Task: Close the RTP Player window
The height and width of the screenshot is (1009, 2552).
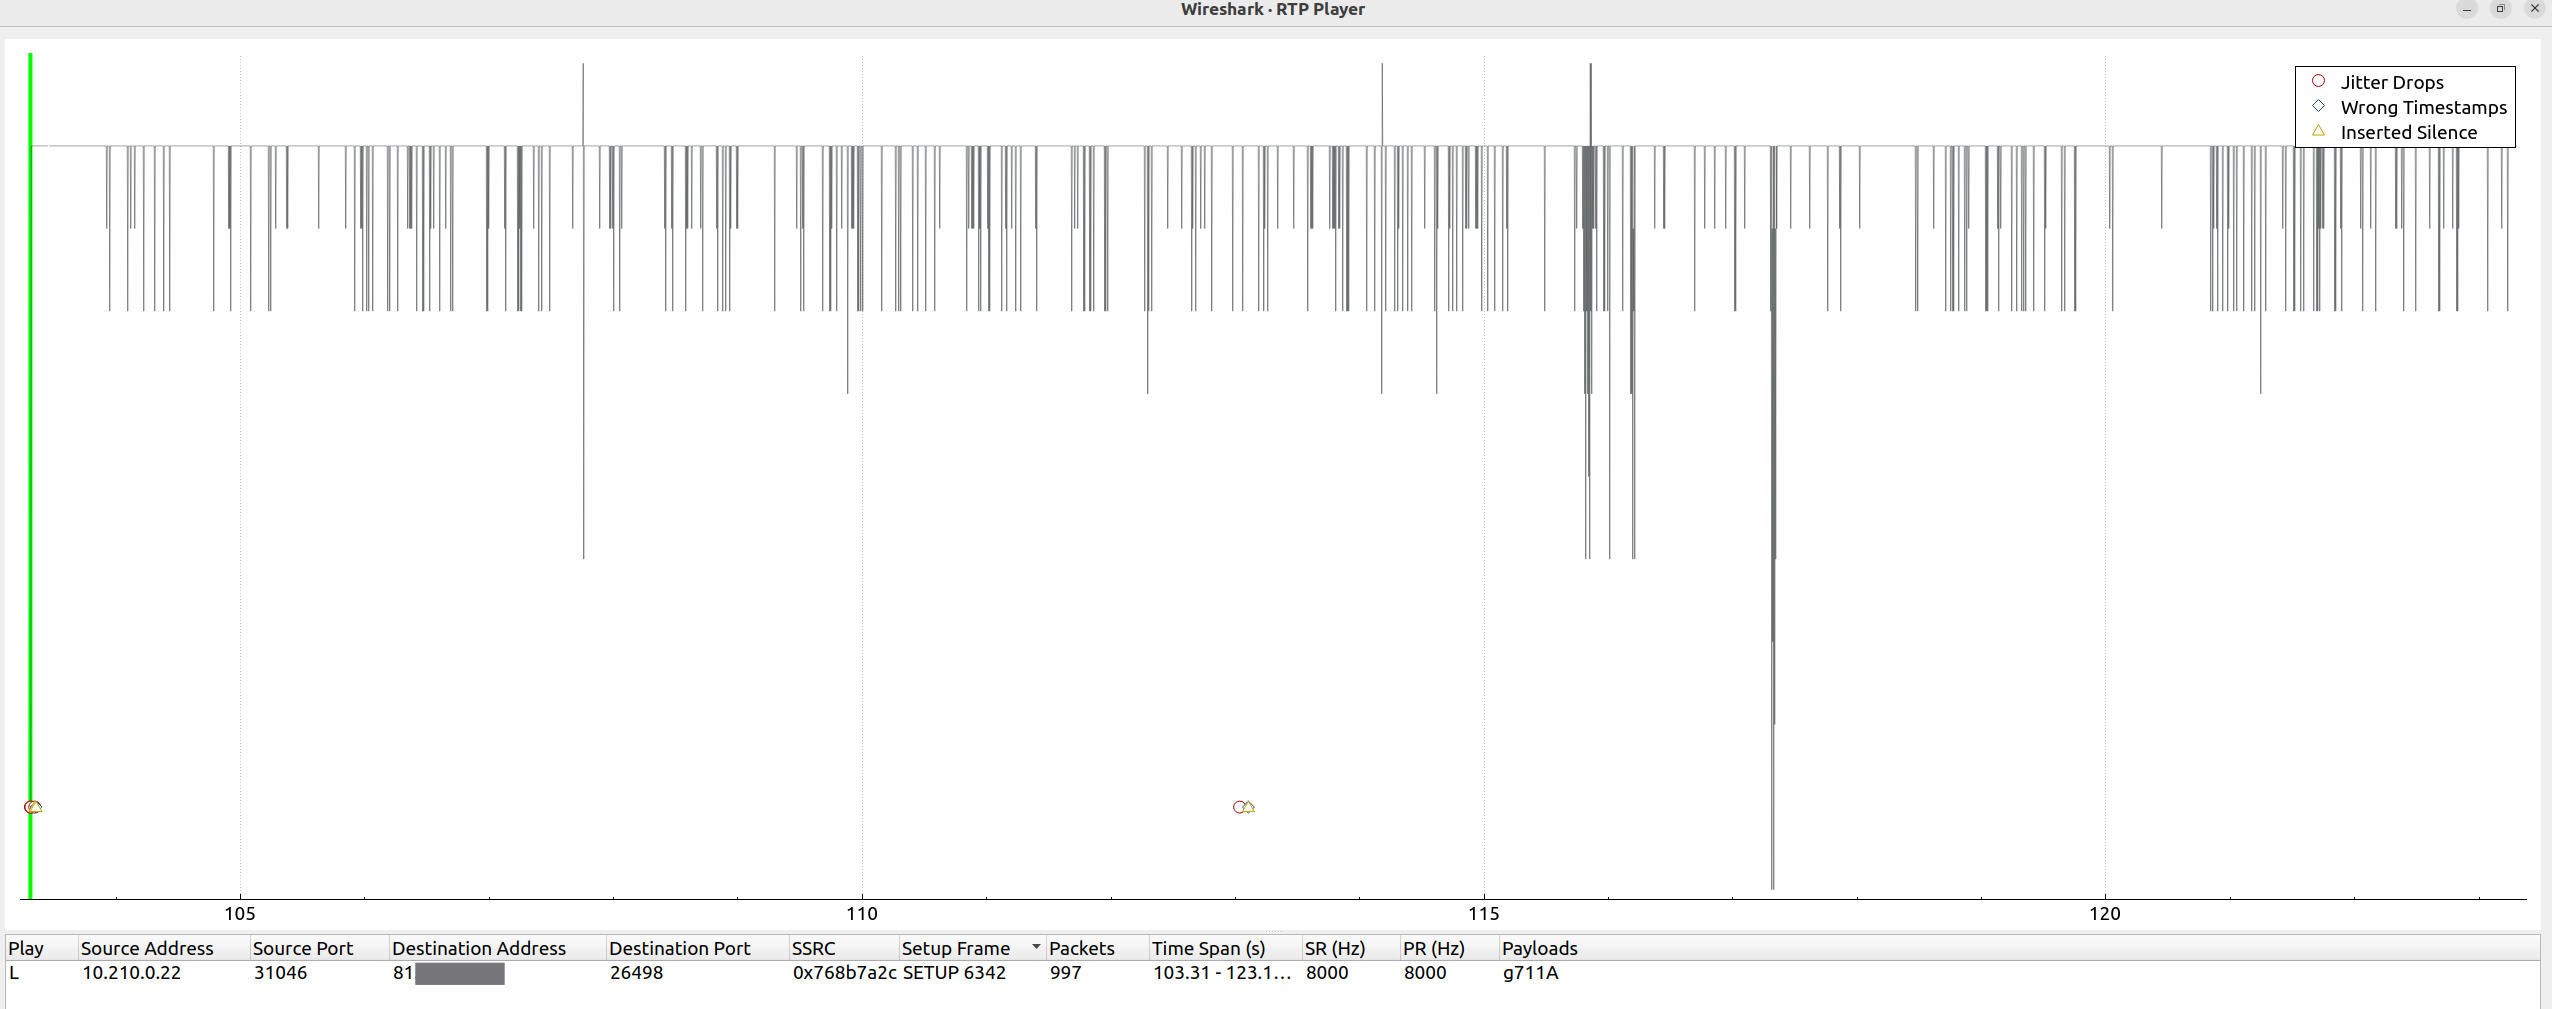Action: pos(2534,9)
